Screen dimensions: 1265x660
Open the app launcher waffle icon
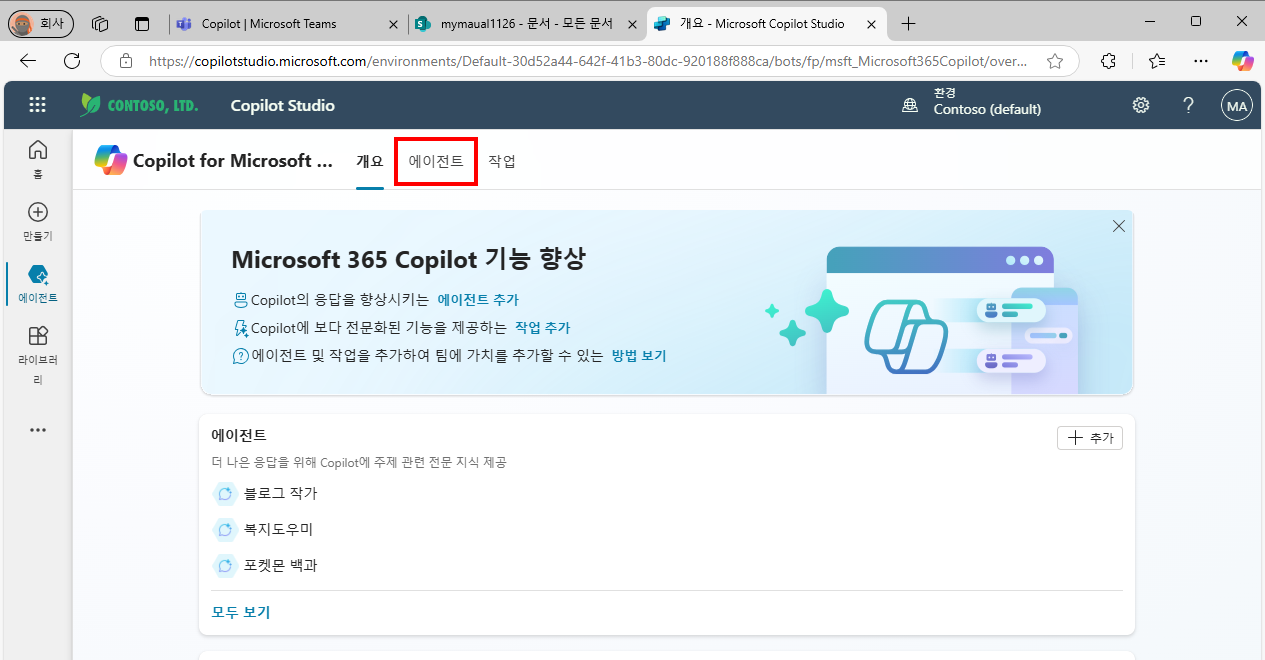pos(37,105)
